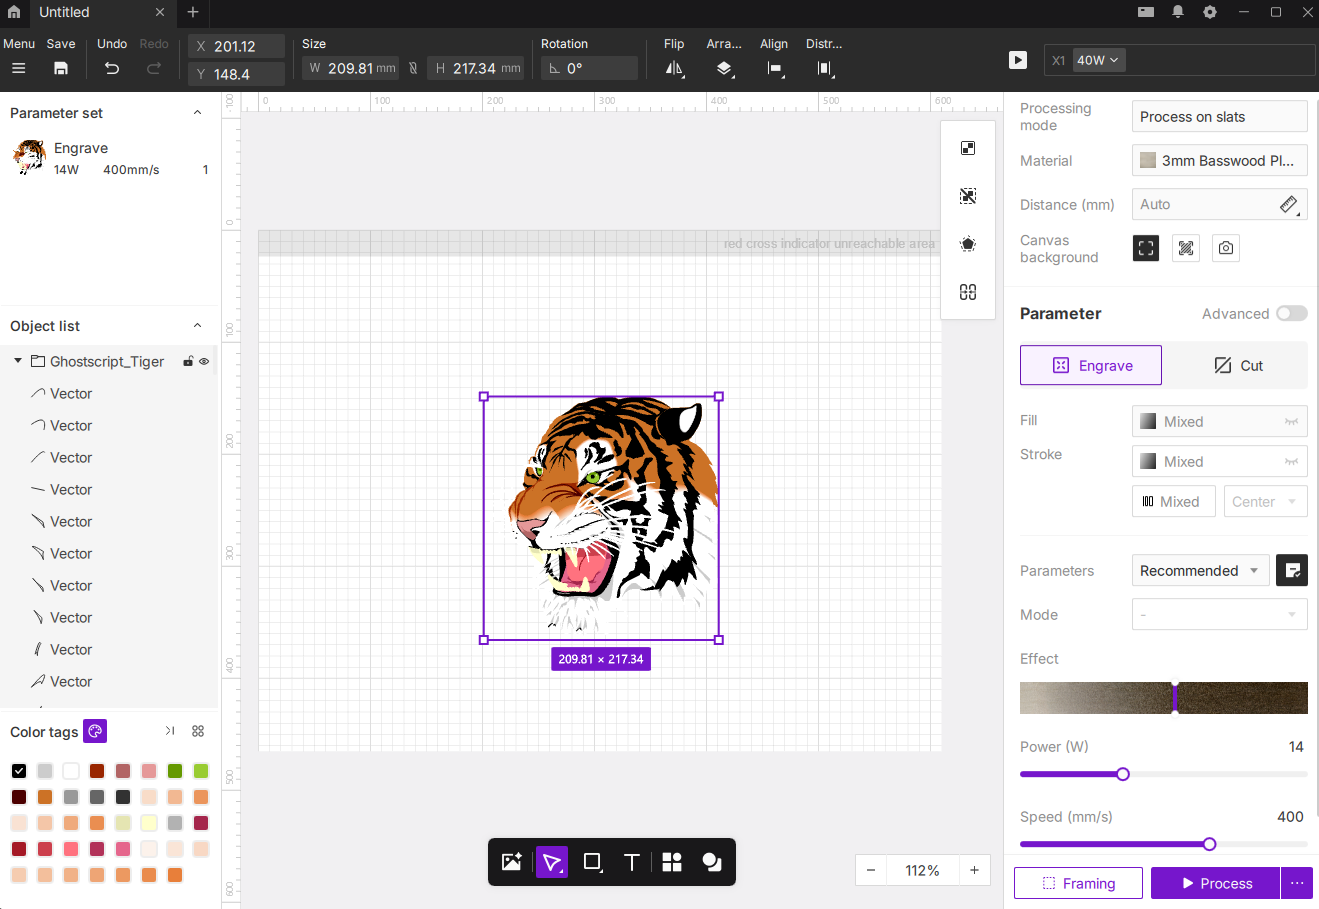
Task: Click the Flip horizontal icon
Action: pos(675,68)
